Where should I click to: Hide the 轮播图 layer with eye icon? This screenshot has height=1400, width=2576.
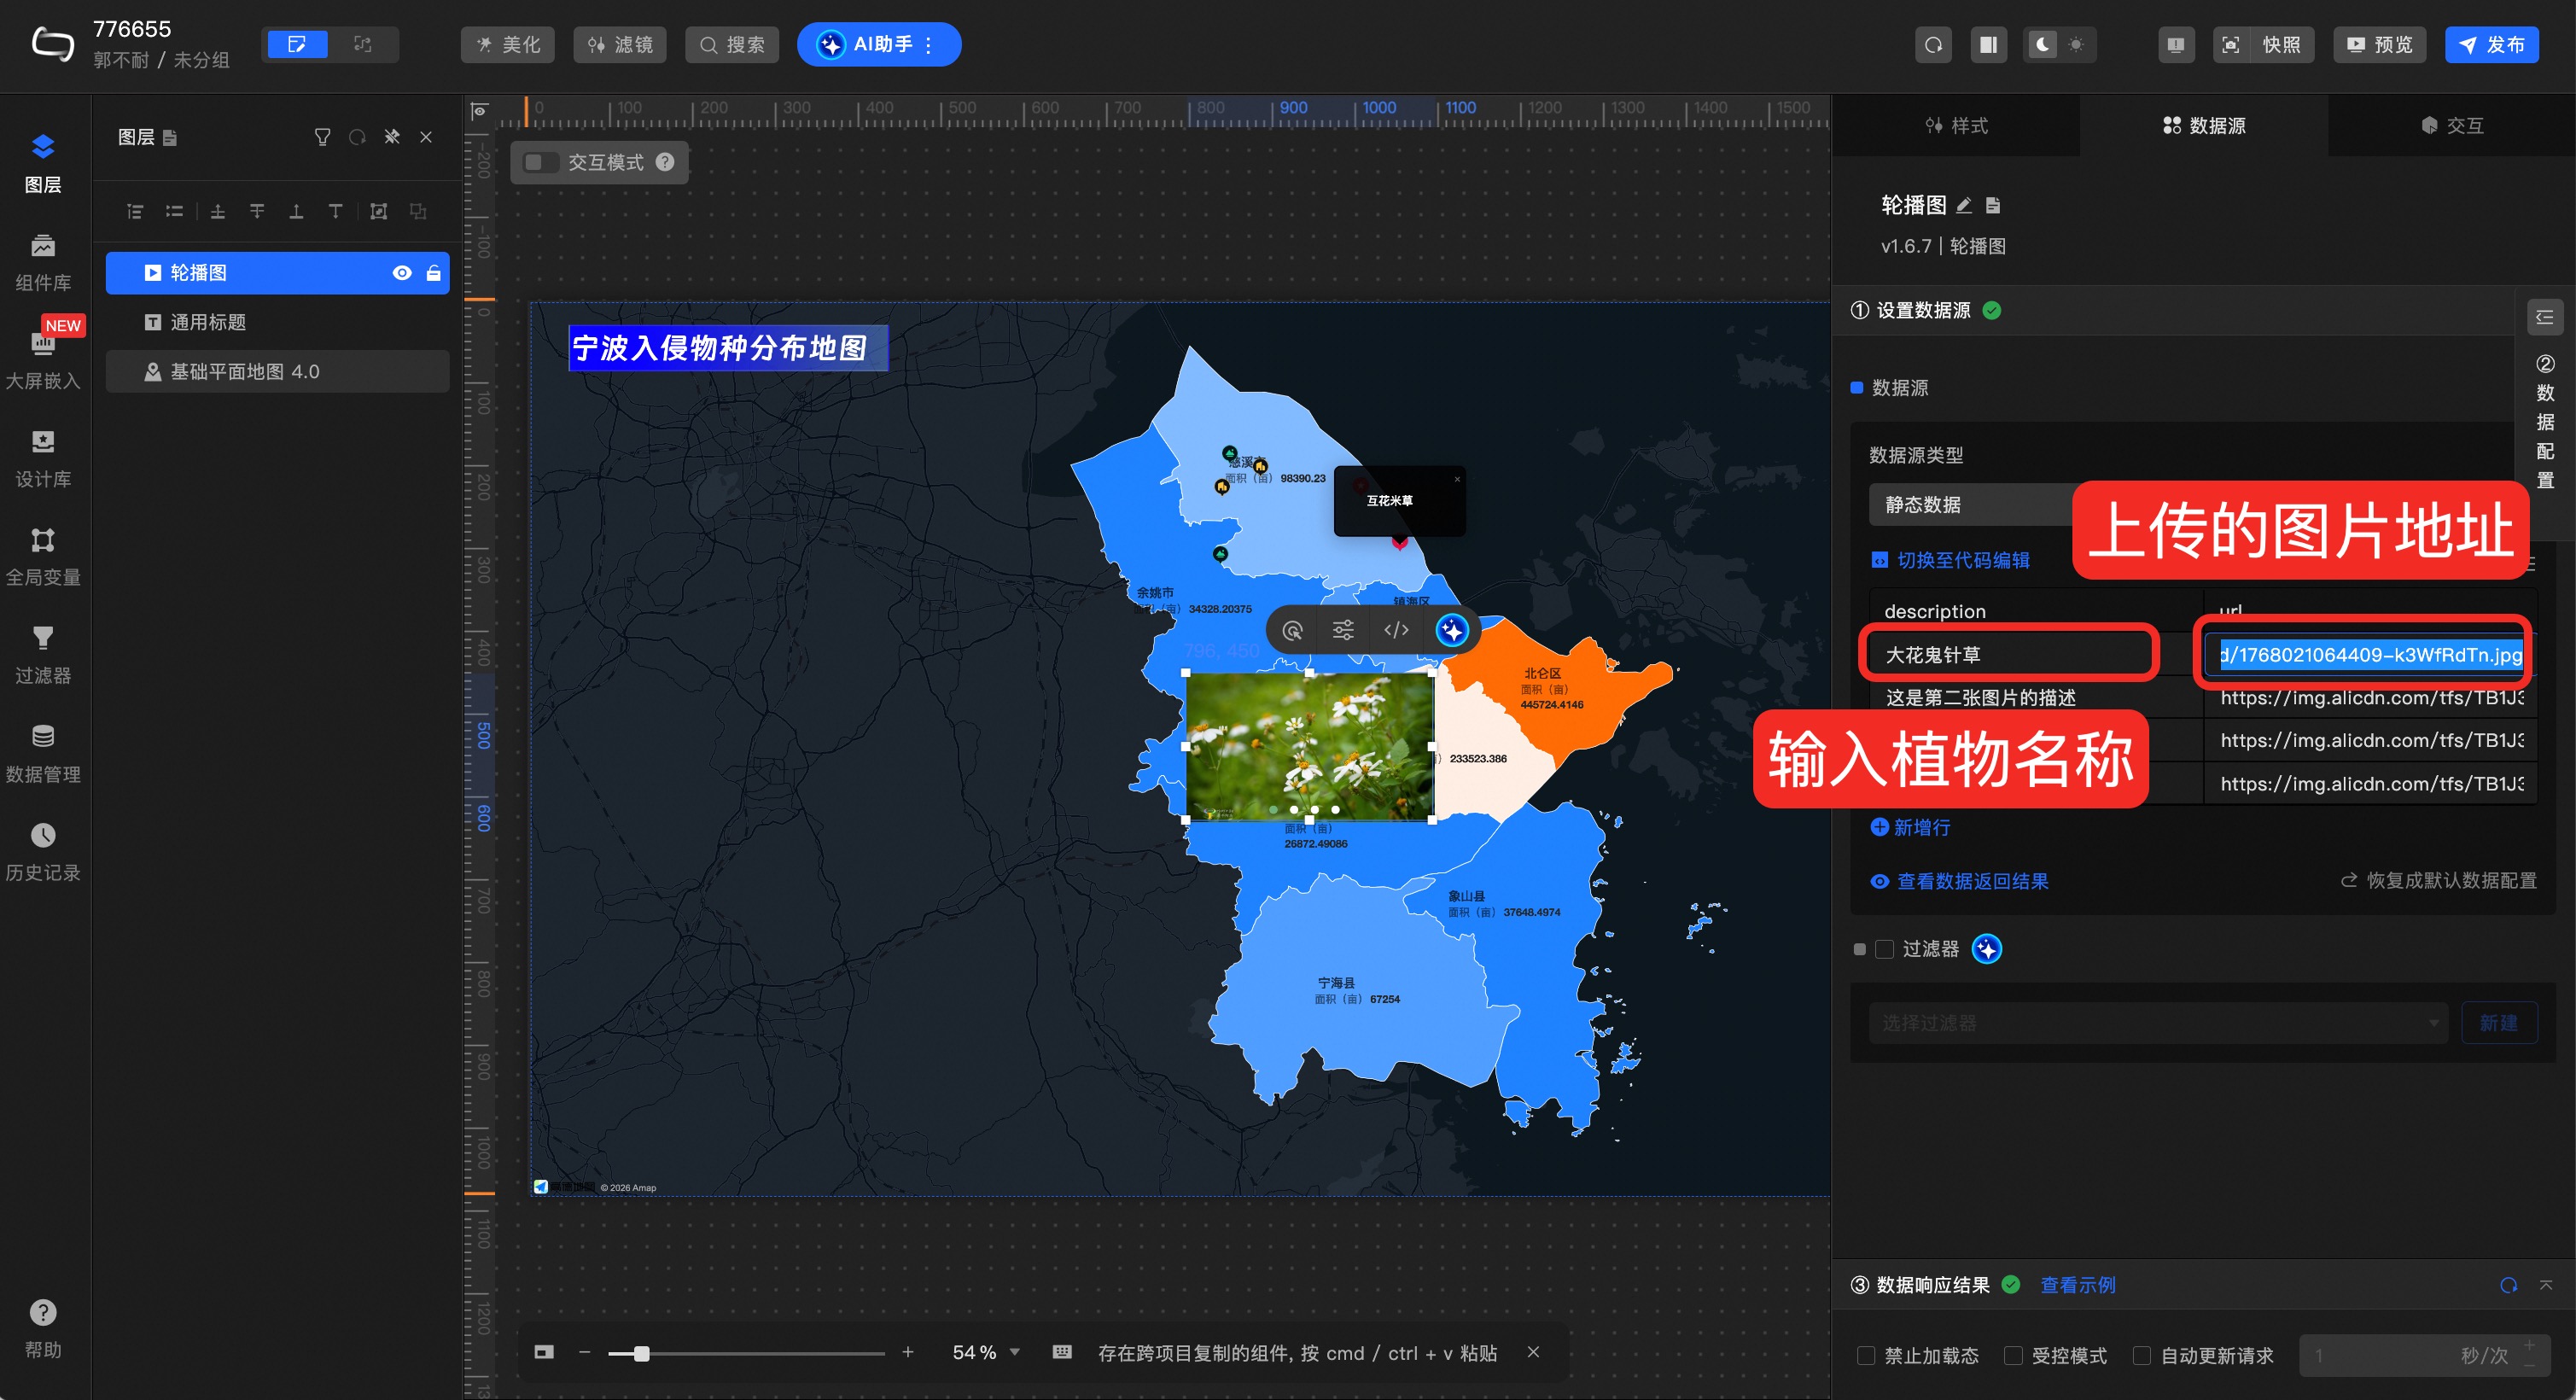click(402, 273)
